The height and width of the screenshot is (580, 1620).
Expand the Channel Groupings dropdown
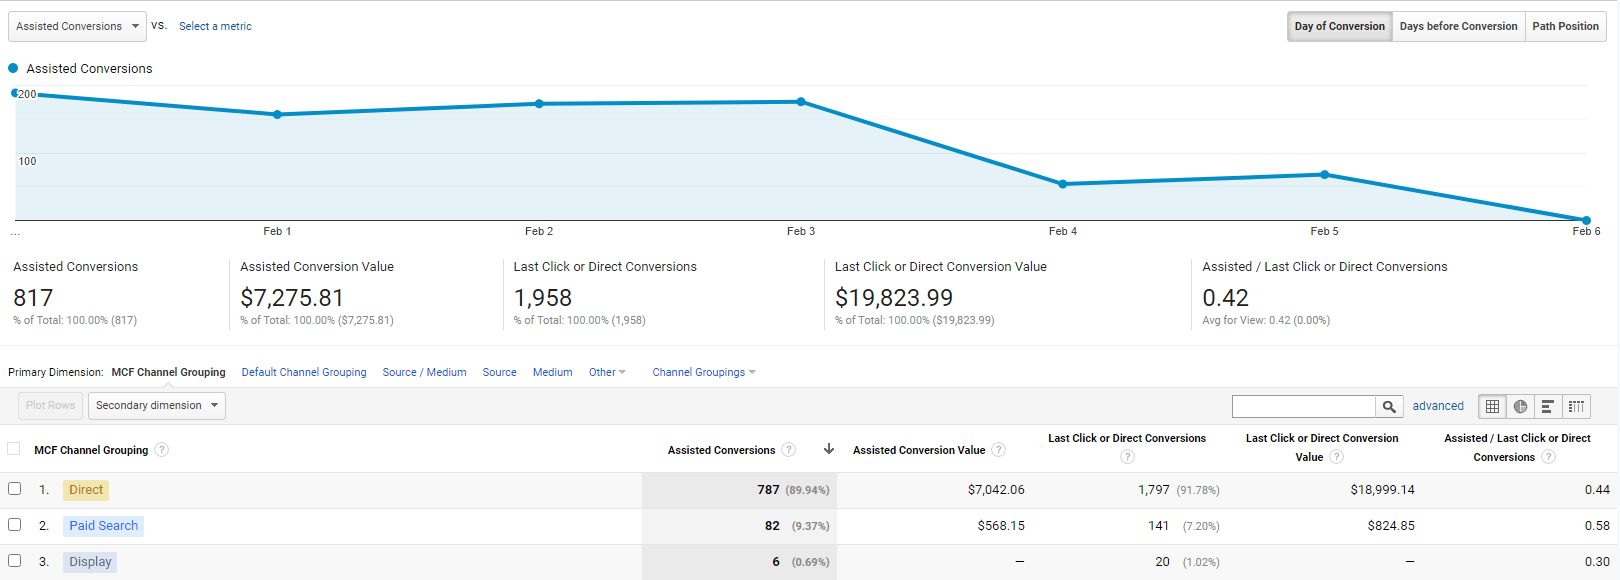(x=704, y=372)
